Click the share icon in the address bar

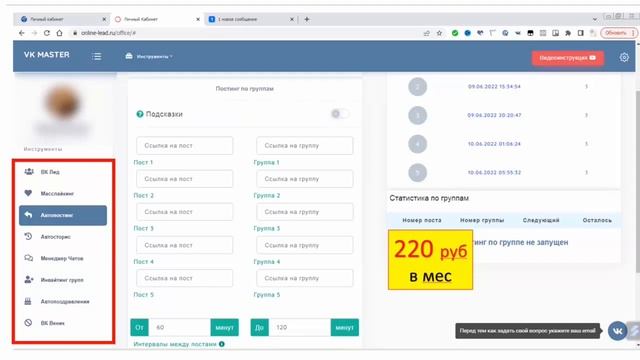tap(427, 33)
